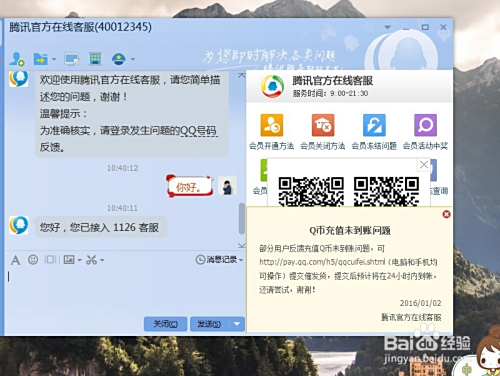Click the blue police cap report icon
Viewport: 500px width, 376px height.
coord(119,59)
